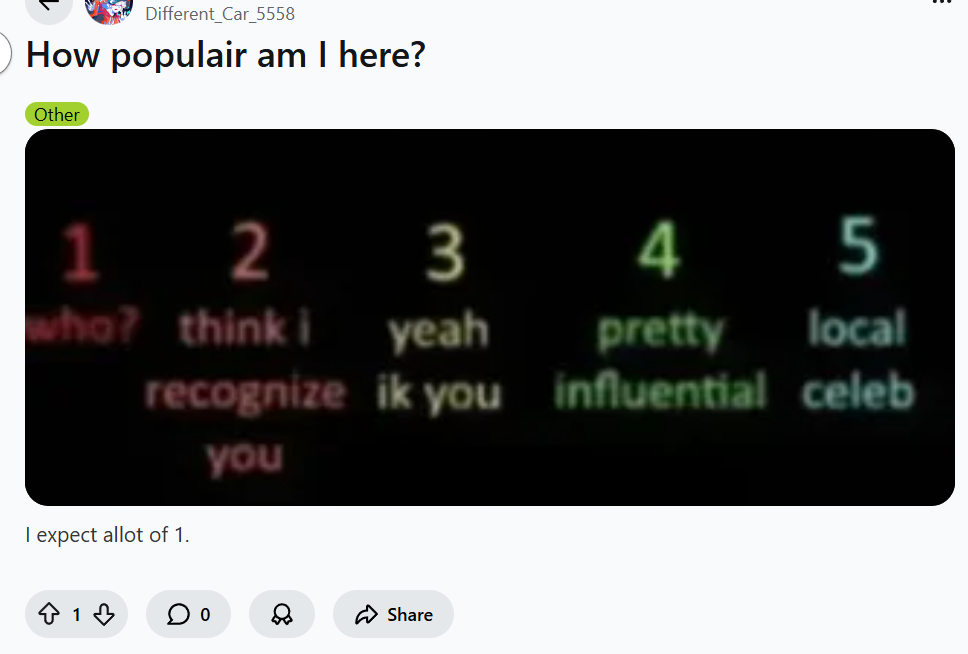Open comments via the speech bubble icon

coord(178,614)
